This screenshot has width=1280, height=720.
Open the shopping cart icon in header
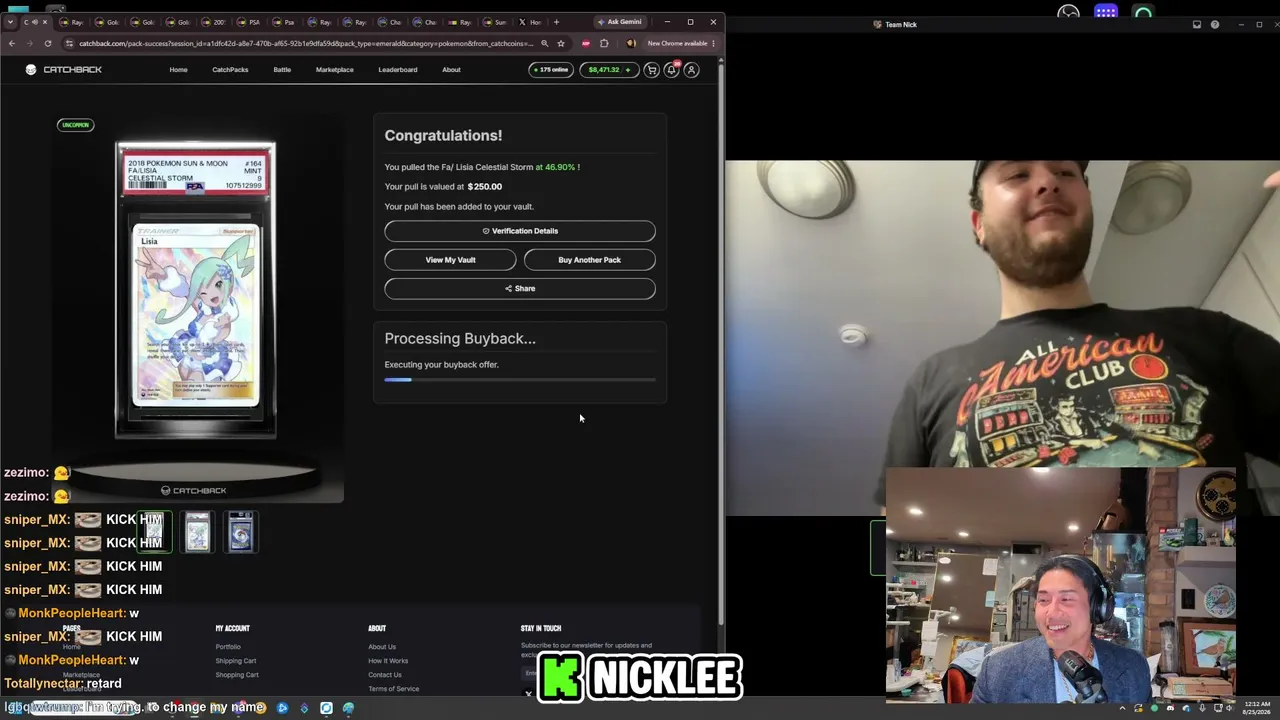tap(652, 70)
